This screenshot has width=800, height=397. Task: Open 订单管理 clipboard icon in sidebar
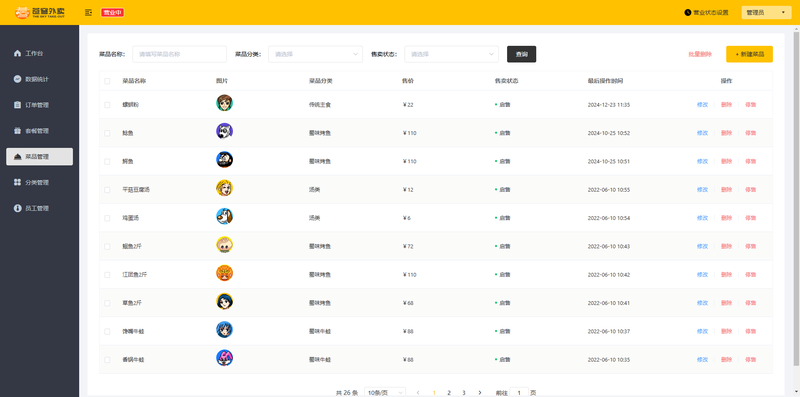coord(17,105)
